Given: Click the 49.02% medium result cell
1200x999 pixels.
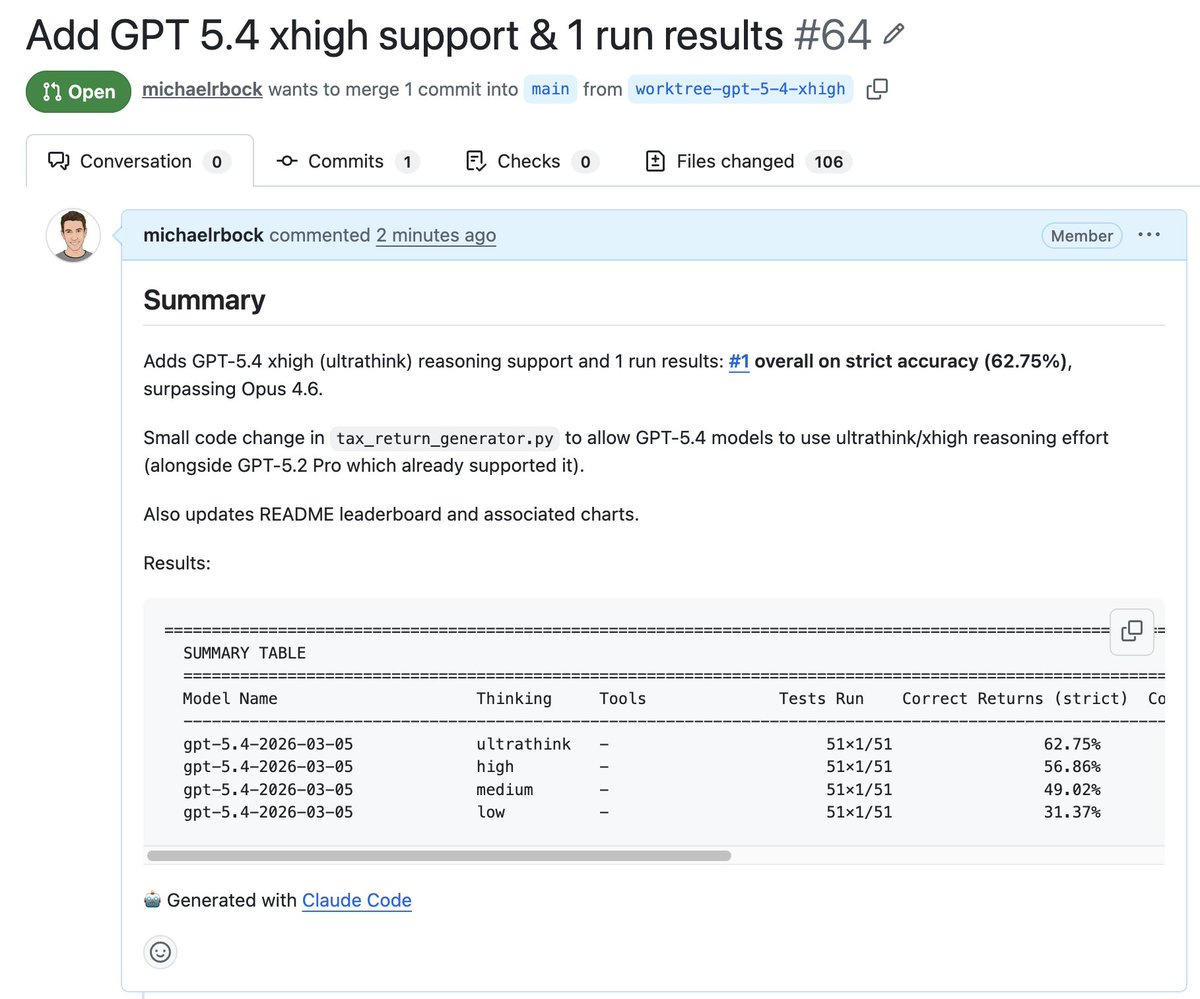Looking at the screenshot, I should click(1072, 790).
